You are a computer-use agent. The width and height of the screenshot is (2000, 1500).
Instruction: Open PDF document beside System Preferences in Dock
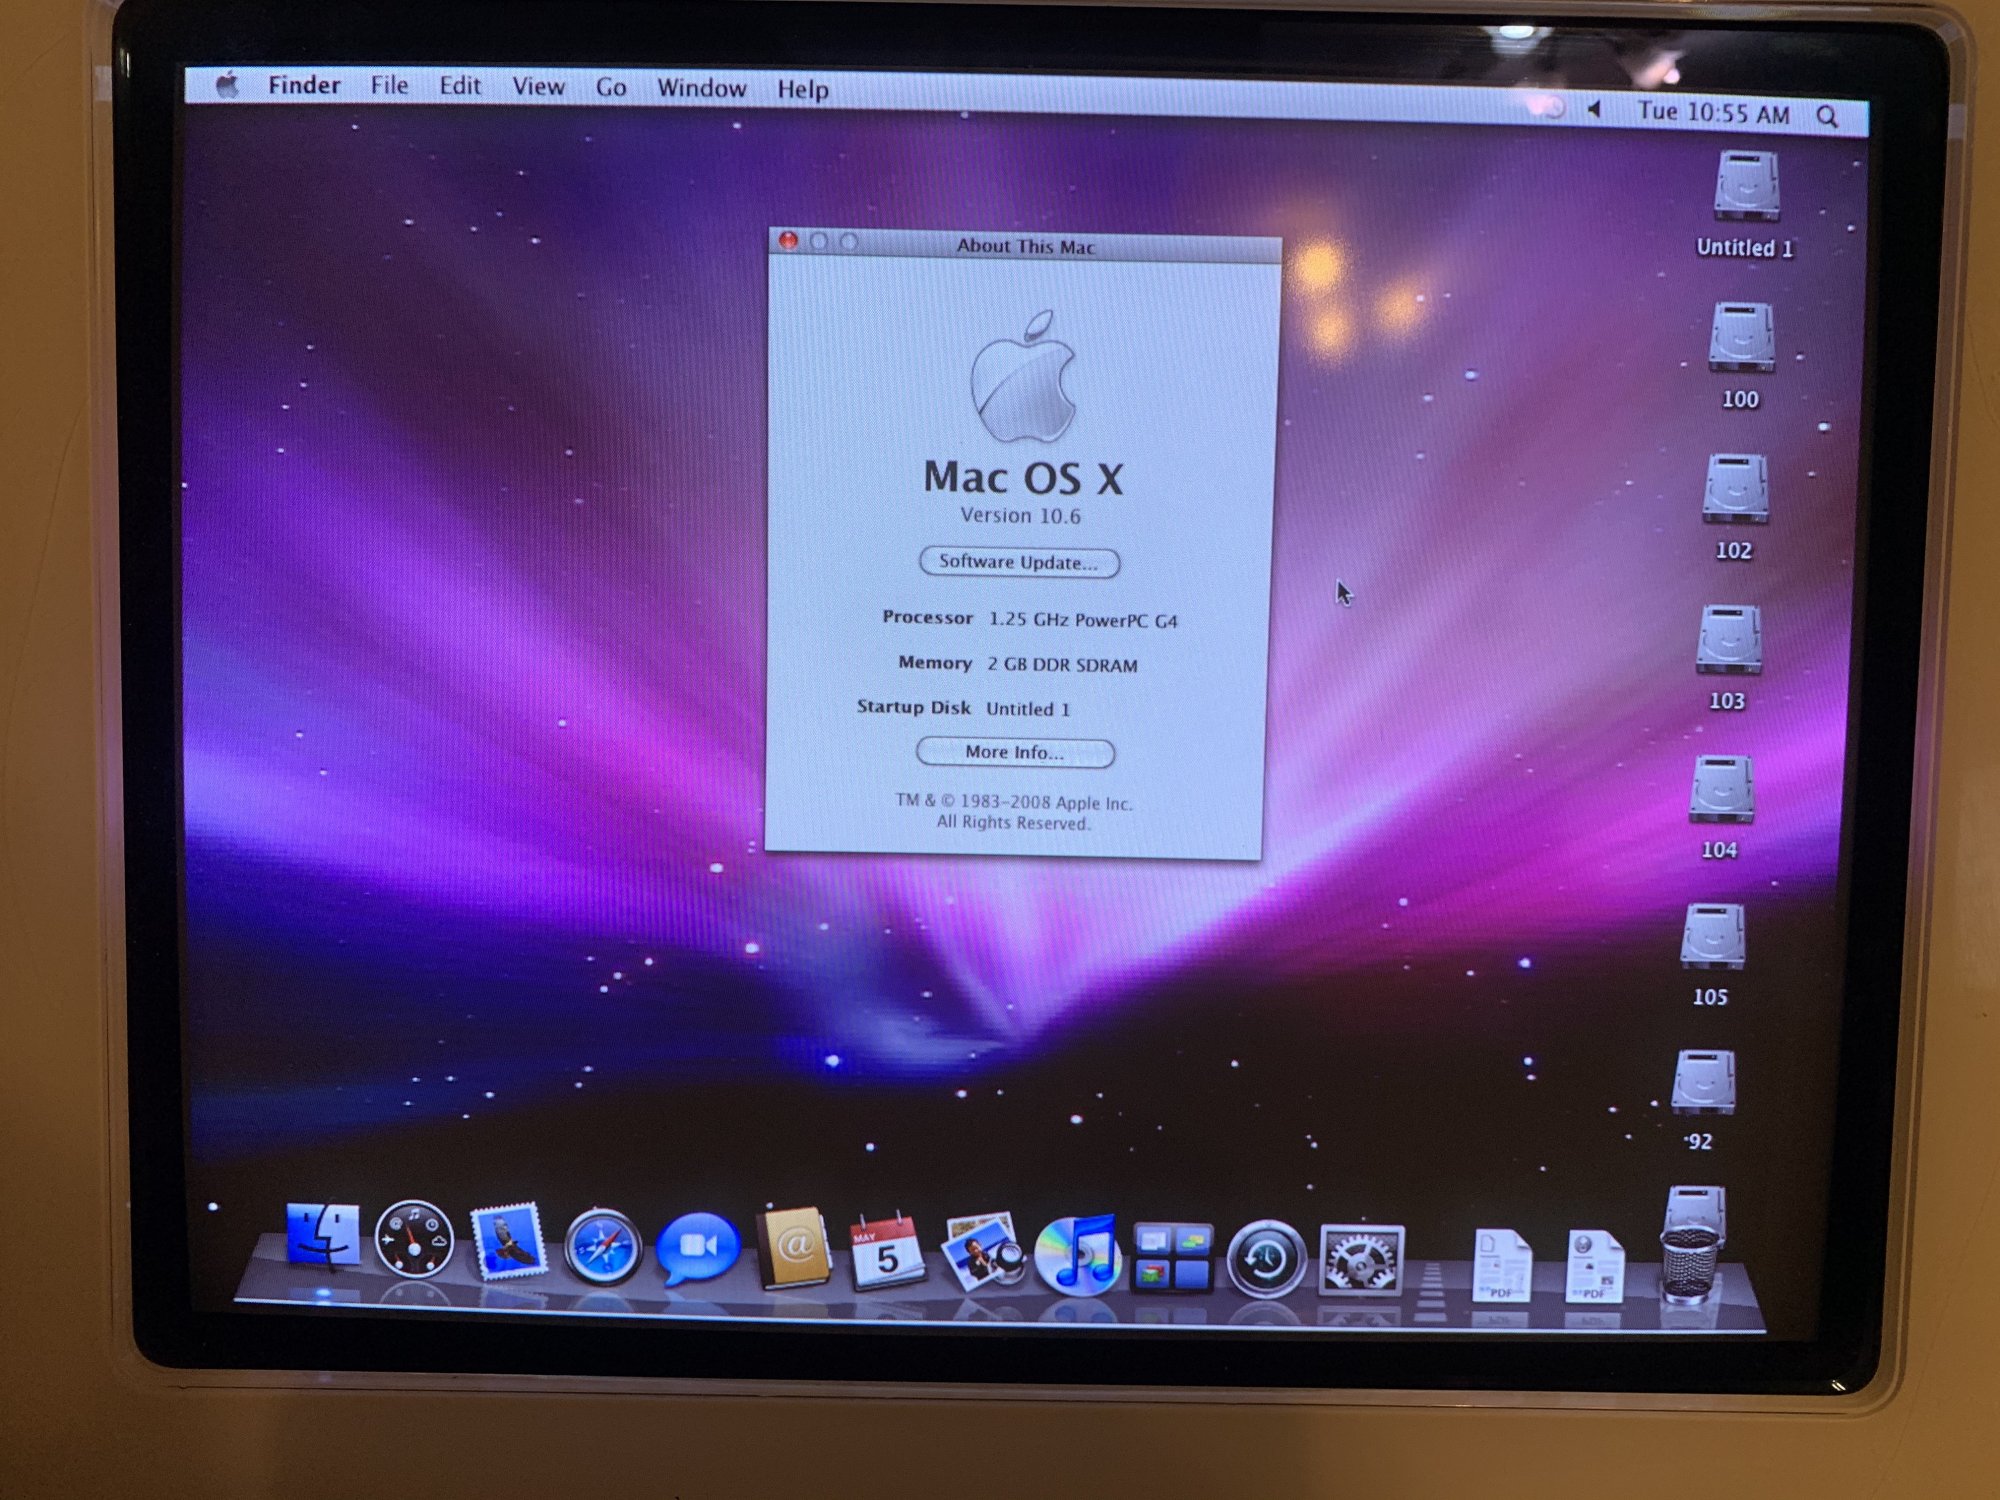click(x=1501, y=1267)
